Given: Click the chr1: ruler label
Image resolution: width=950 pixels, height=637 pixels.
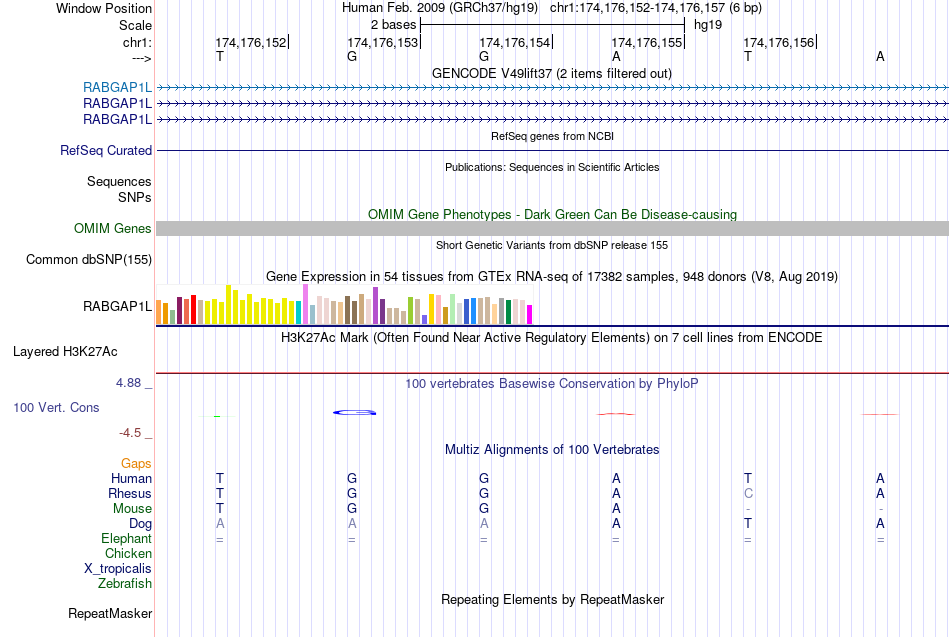Looking at the screenshot, I should [137, 42].
